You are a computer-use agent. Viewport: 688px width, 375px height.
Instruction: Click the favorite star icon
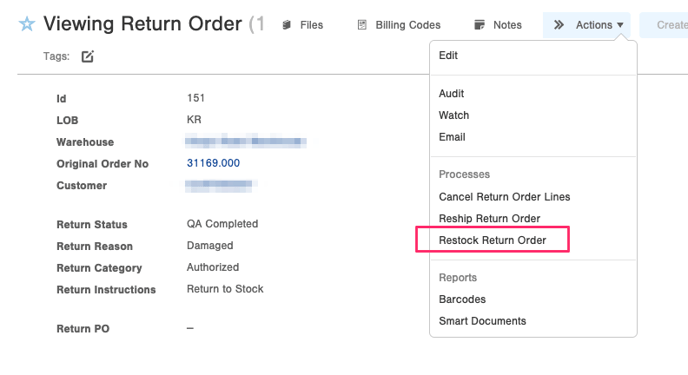pos(27,24)
